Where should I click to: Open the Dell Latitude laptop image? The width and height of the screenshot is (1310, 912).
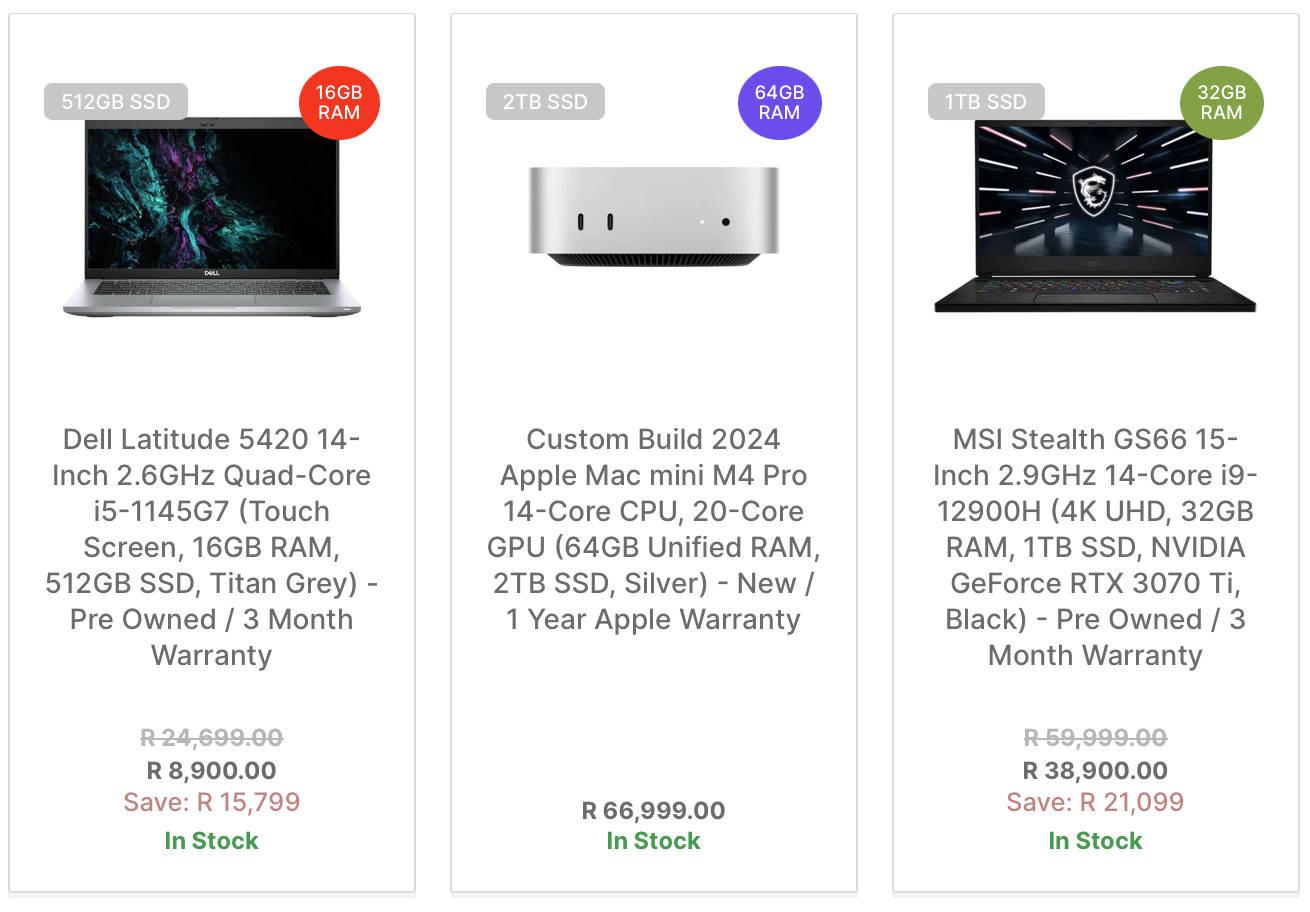212,218
